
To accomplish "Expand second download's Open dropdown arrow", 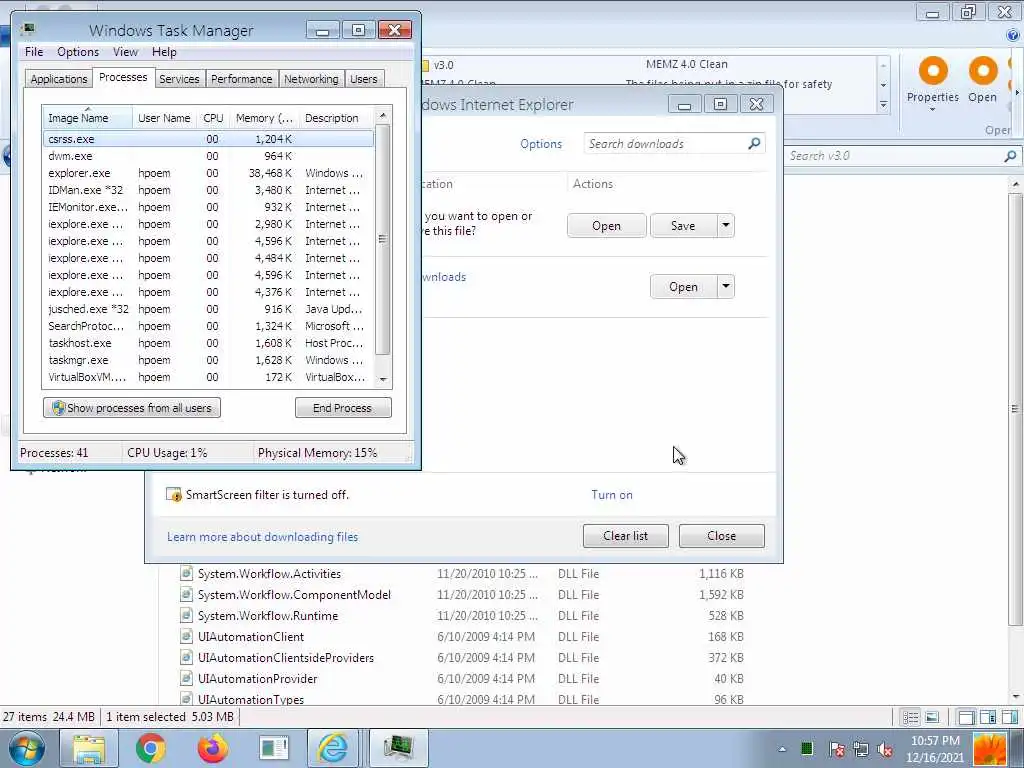I will (x=726, y=287).
